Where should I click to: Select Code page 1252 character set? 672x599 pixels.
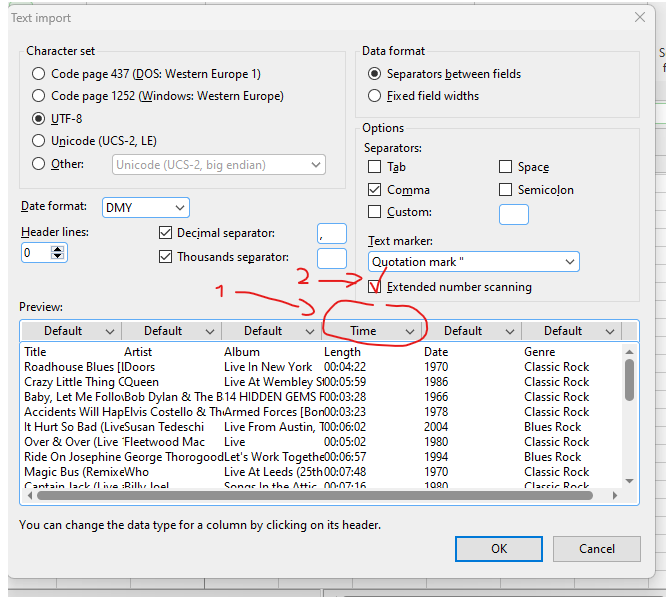pyautogui.click(x=39, y=96)
